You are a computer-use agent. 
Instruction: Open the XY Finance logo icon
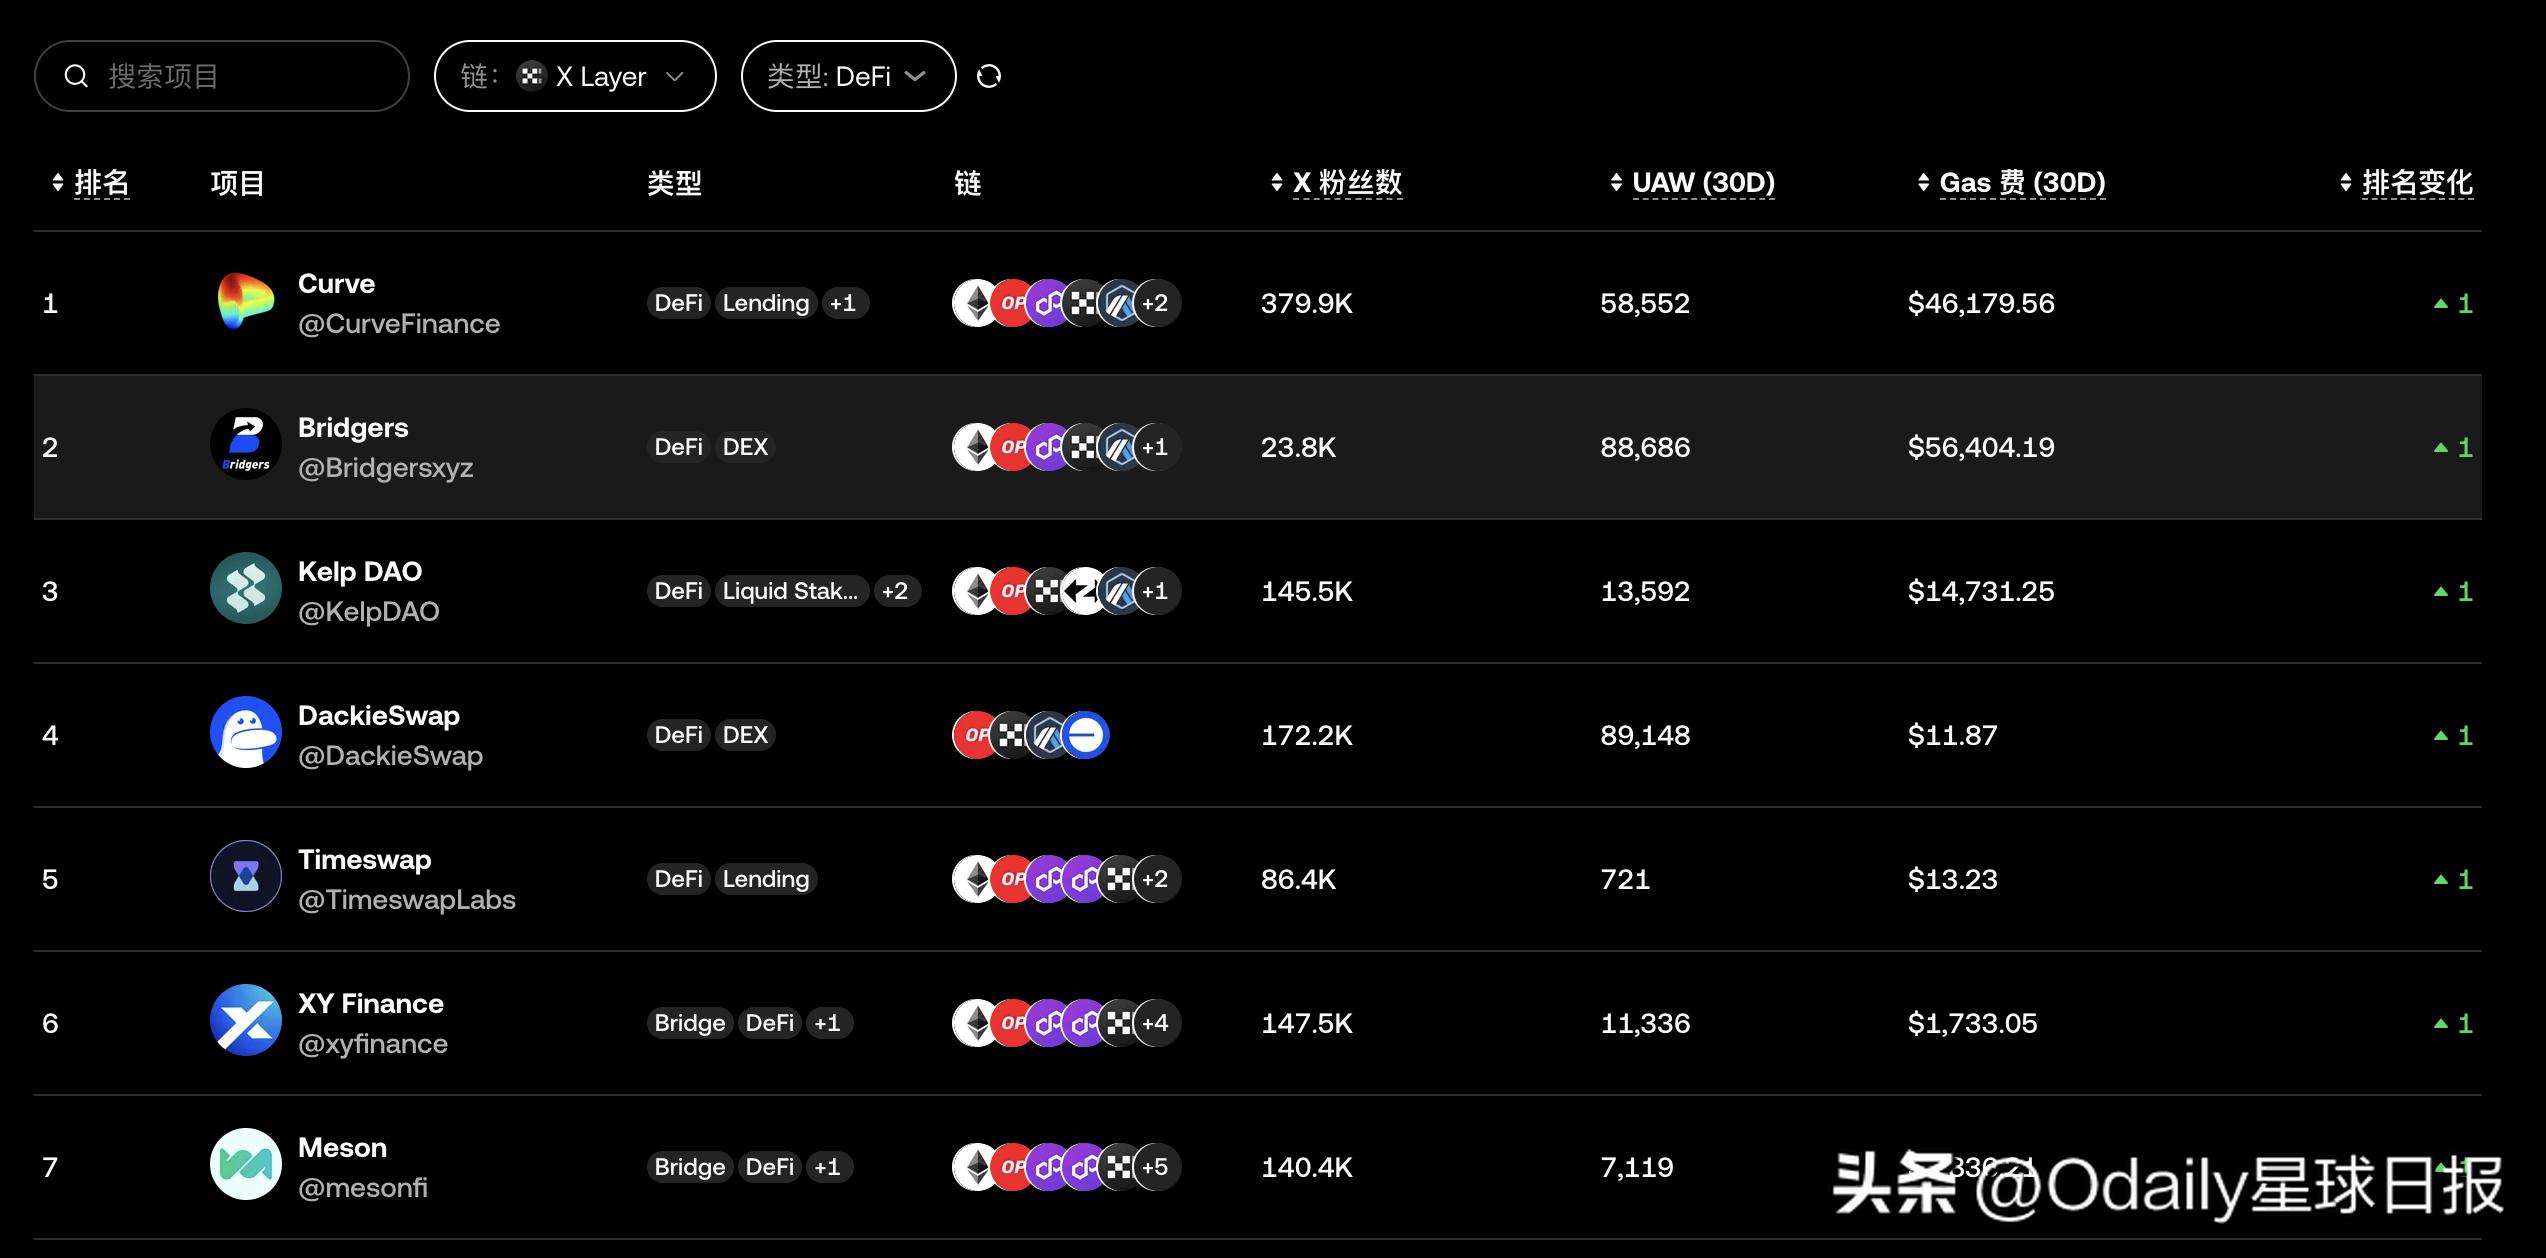point(246,1022)
